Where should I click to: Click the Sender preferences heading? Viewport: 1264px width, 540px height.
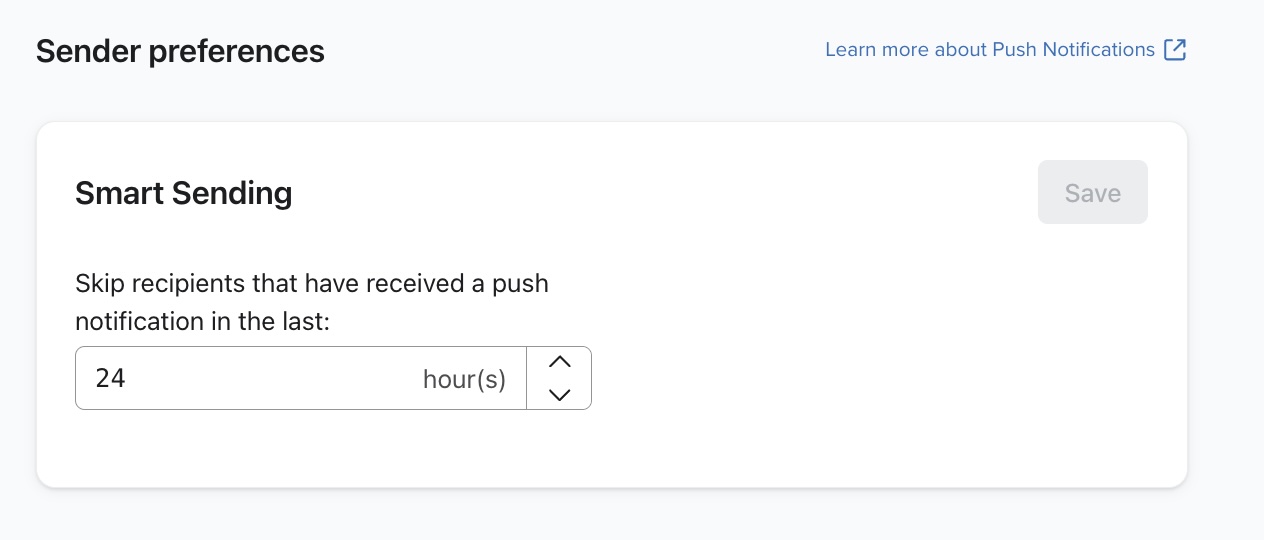(180, 51)
